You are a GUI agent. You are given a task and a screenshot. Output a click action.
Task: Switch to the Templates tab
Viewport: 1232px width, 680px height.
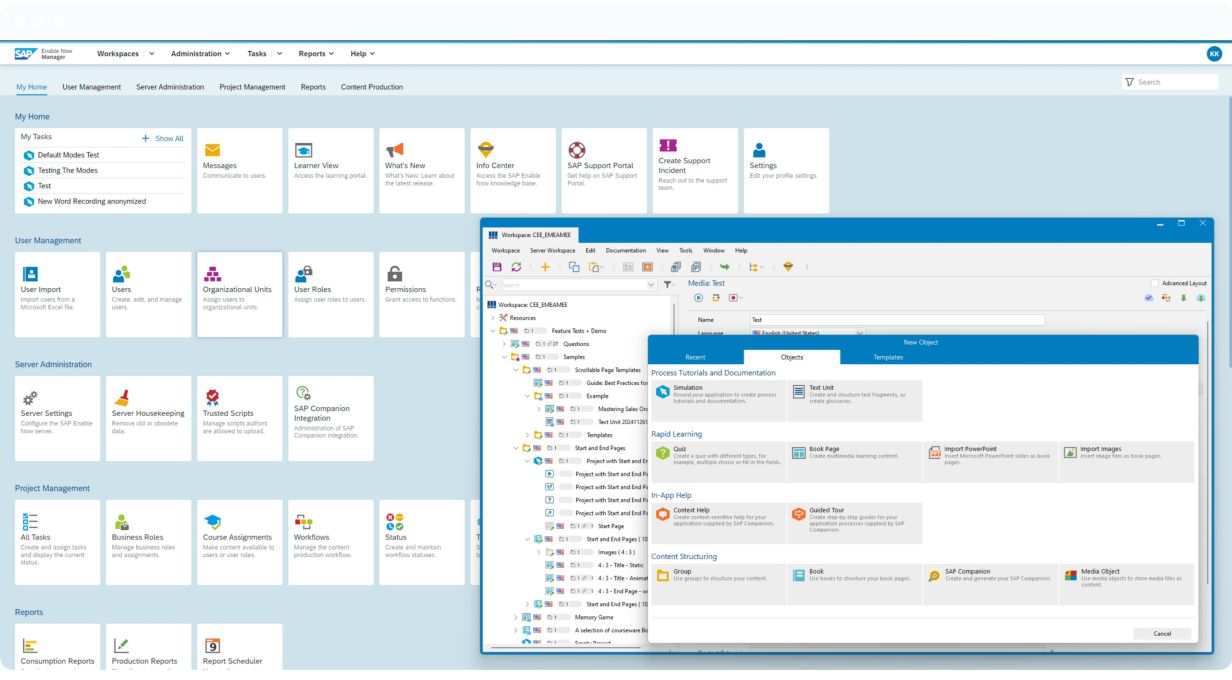[x=887, y=356]
